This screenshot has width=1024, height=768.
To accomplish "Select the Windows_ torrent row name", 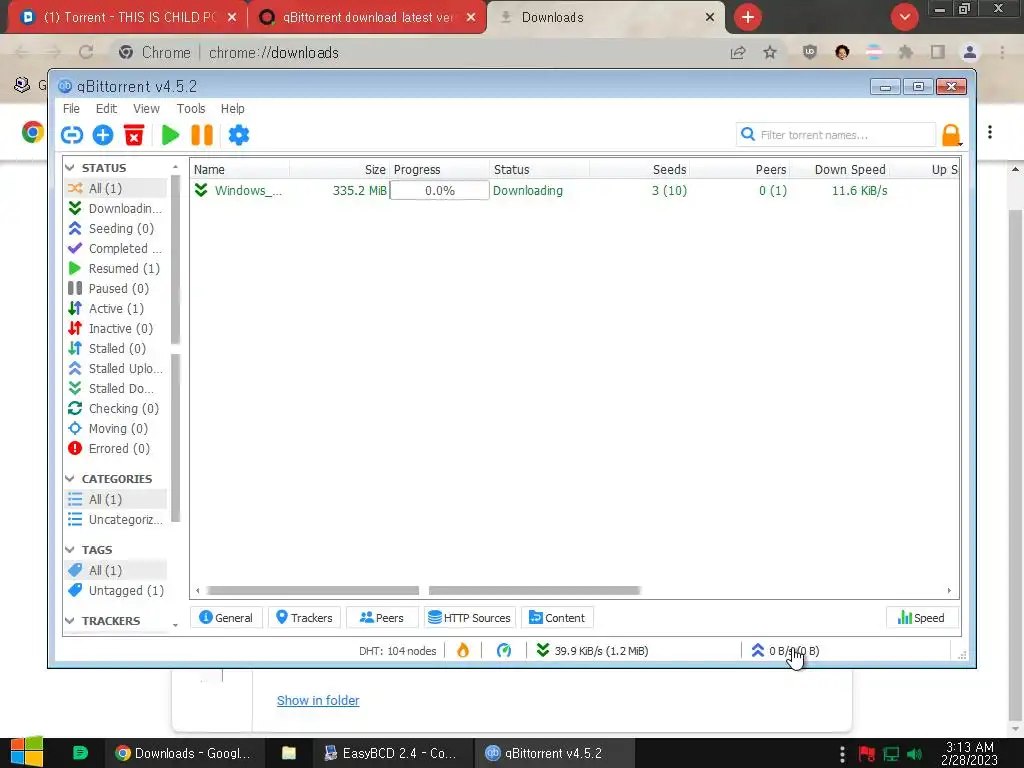I will (x=248, y=191).
